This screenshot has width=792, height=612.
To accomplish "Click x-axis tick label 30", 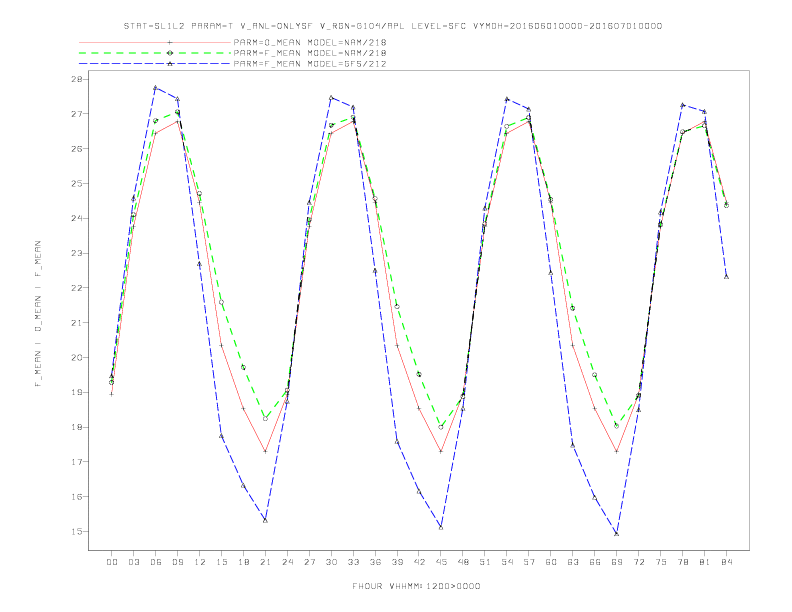I will 331,562.
